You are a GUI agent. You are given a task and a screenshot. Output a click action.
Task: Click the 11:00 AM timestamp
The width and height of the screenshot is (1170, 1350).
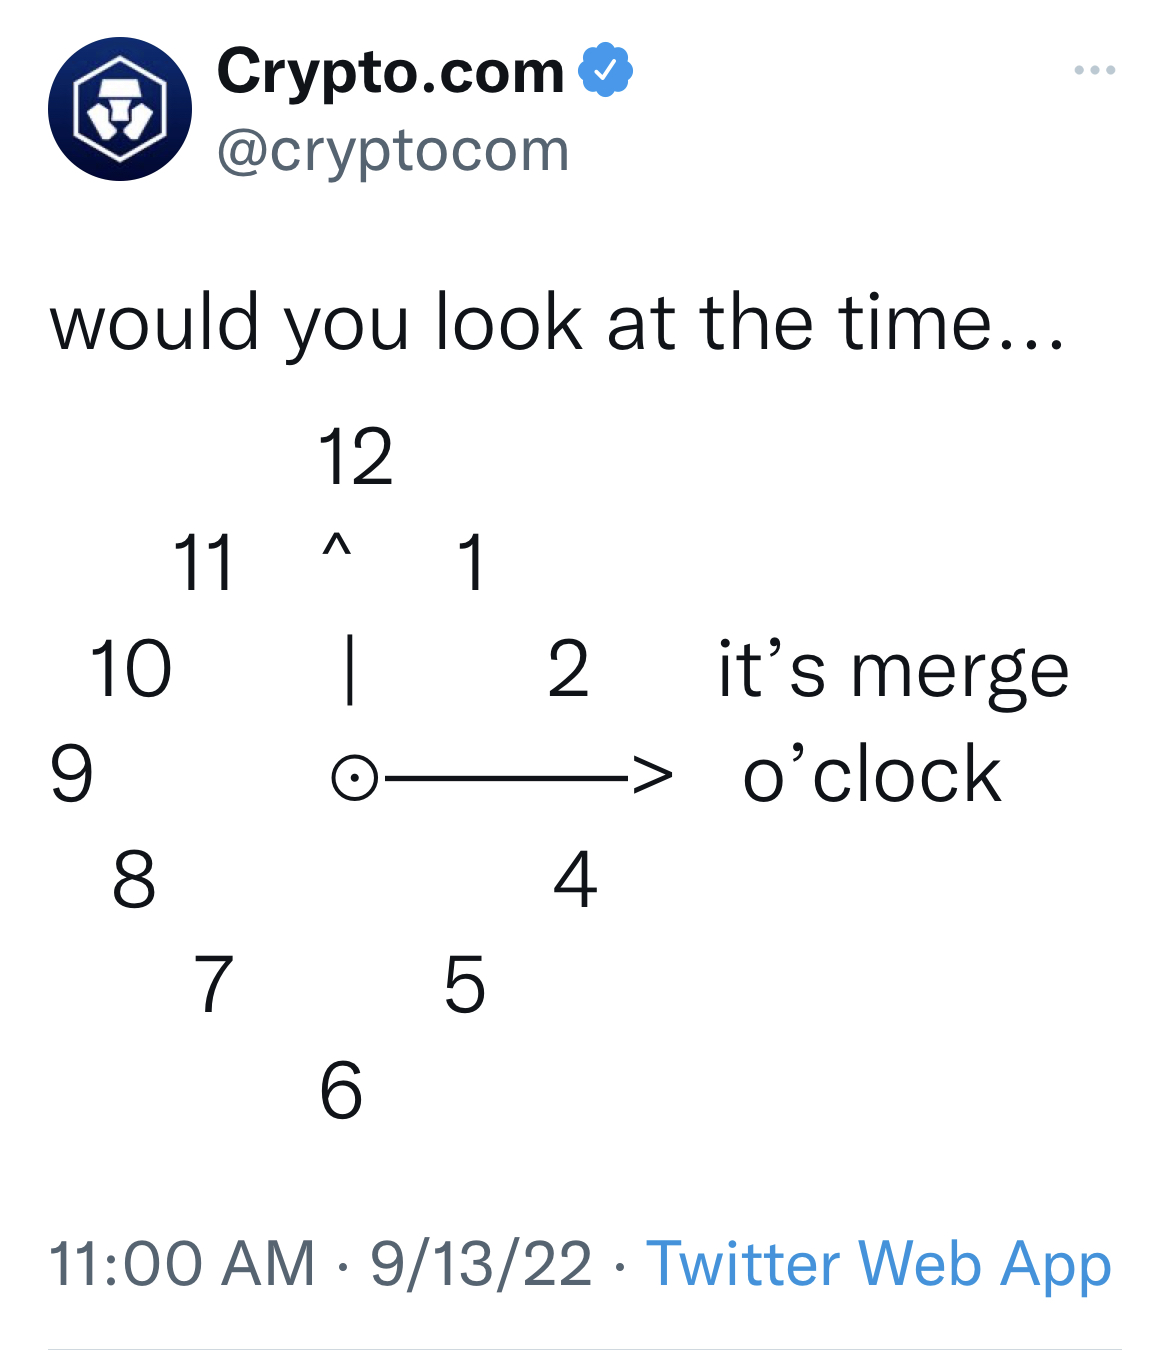[181, 1263]
